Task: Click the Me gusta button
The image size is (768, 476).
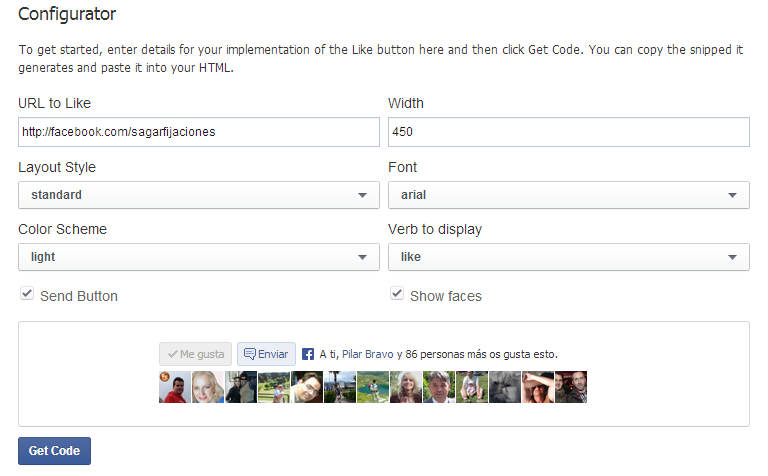Action: tap(195, 354)
